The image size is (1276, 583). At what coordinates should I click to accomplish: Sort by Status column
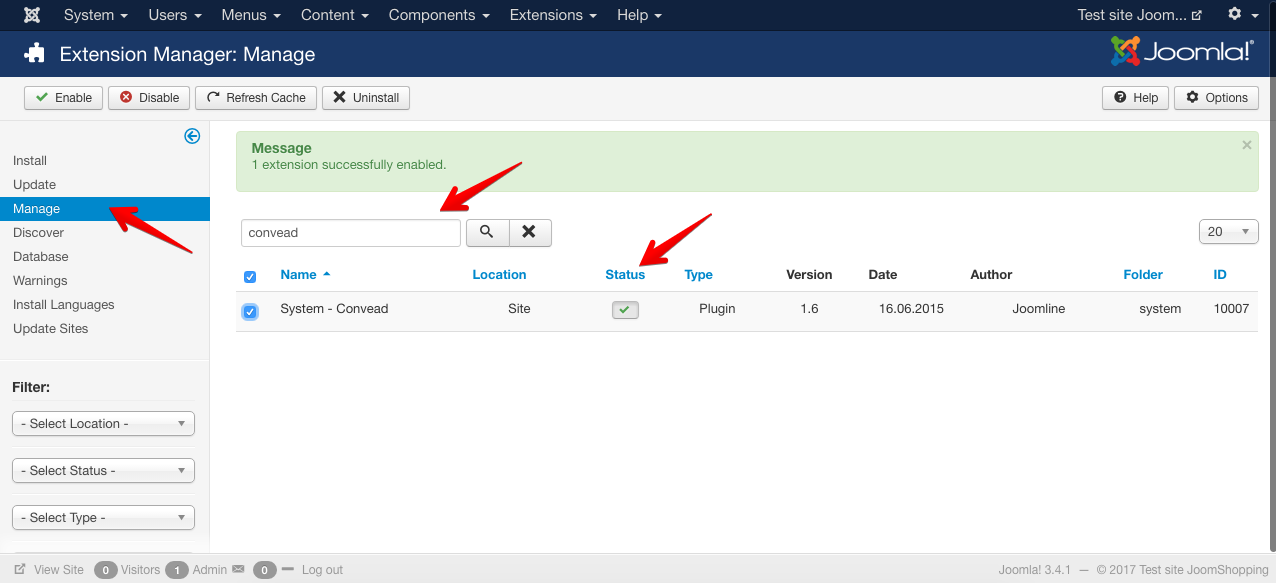pos(625,275)
